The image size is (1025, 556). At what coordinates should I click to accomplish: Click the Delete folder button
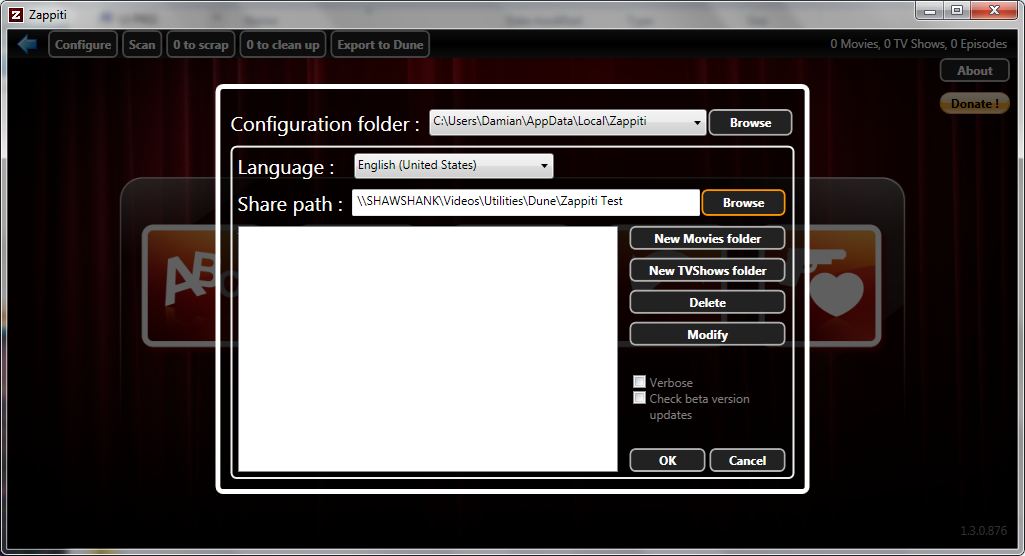tap(707, 303)
